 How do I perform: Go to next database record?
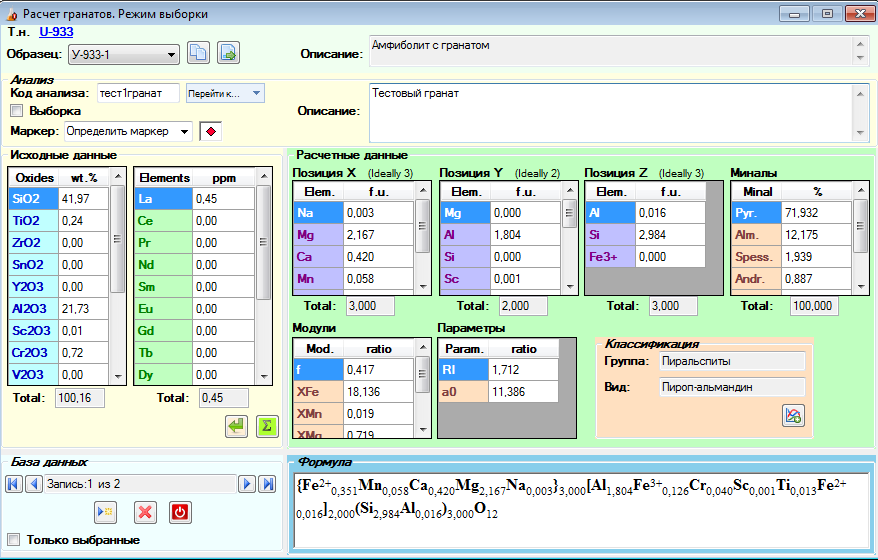[x=247, y=484]
